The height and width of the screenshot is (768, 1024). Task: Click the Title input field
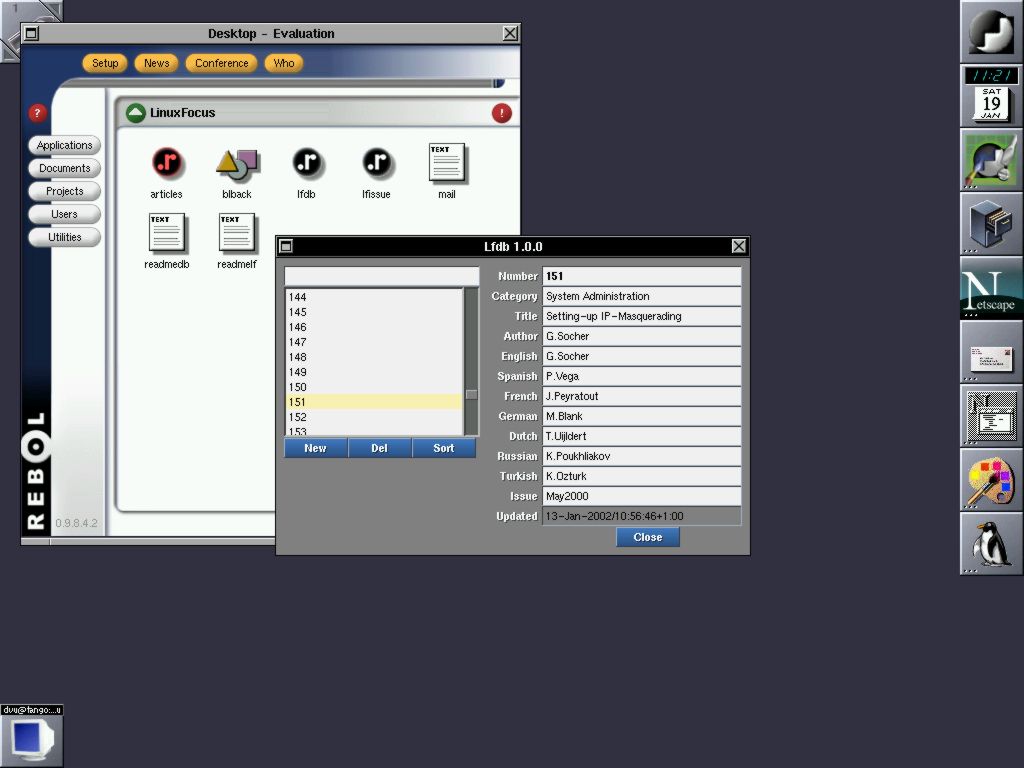(x=641, y=316)
